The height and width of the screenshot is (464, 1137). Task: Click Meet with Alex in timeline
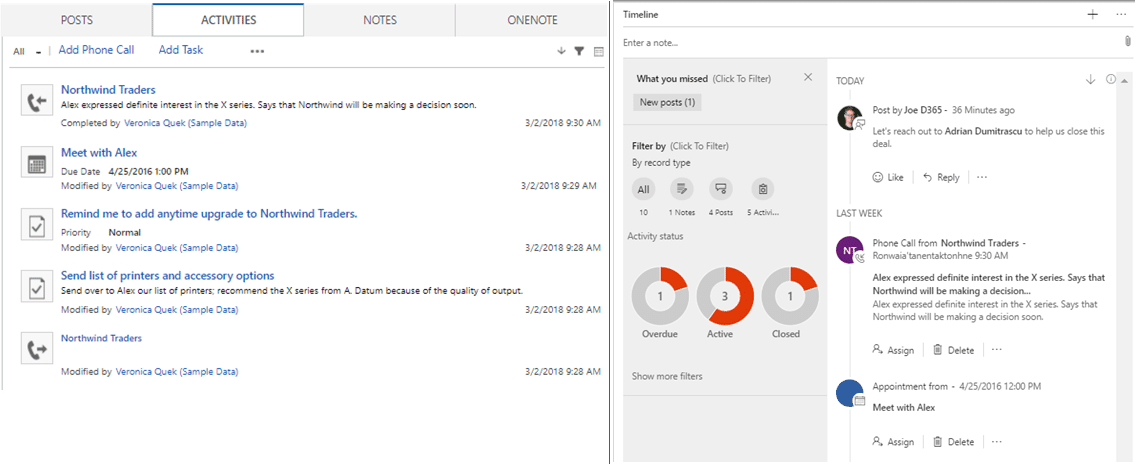(904, 407)
